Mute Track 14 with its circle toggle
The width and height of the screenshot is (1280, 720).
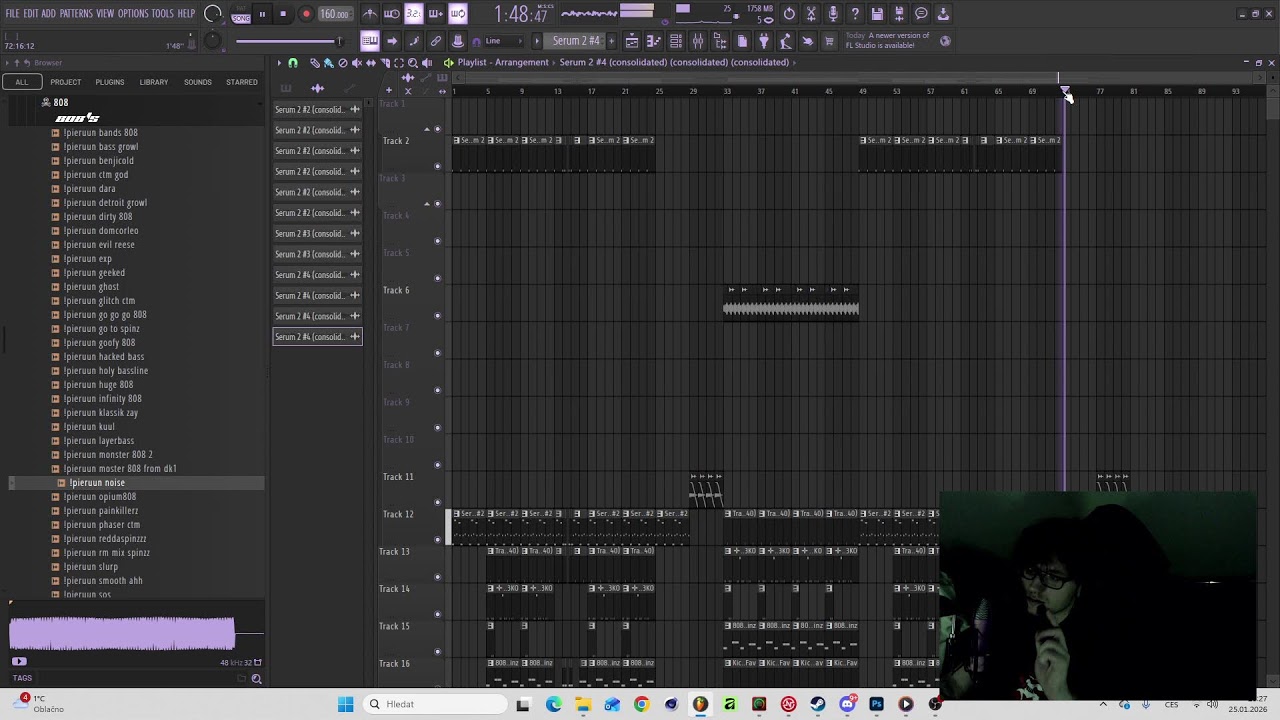437,614
